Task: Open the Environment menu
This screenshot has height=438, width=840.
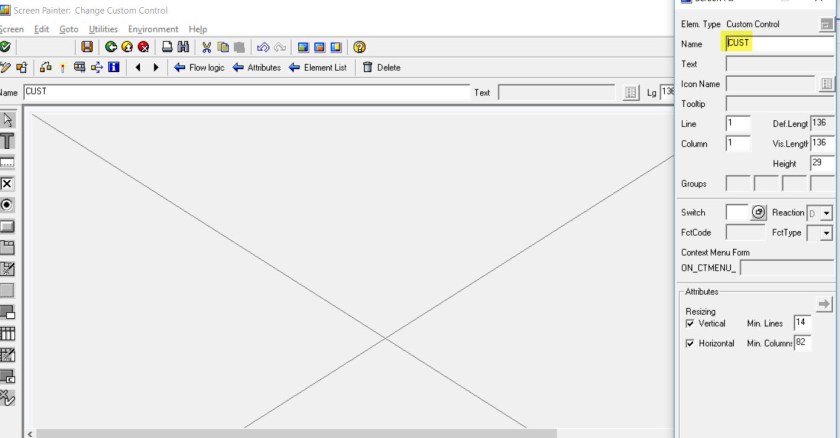Action: pyautogui.click(x=153, y=29)
